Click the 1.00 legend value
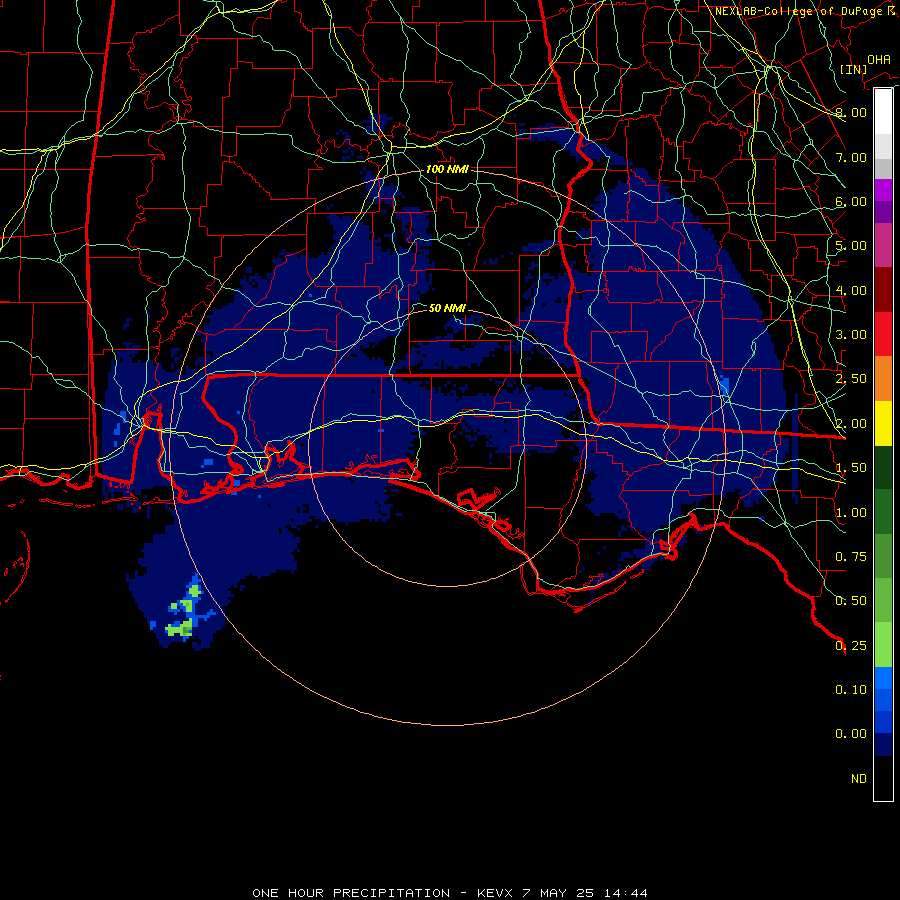900x900 pixels. pyautogui.click(x=851, y=513)
